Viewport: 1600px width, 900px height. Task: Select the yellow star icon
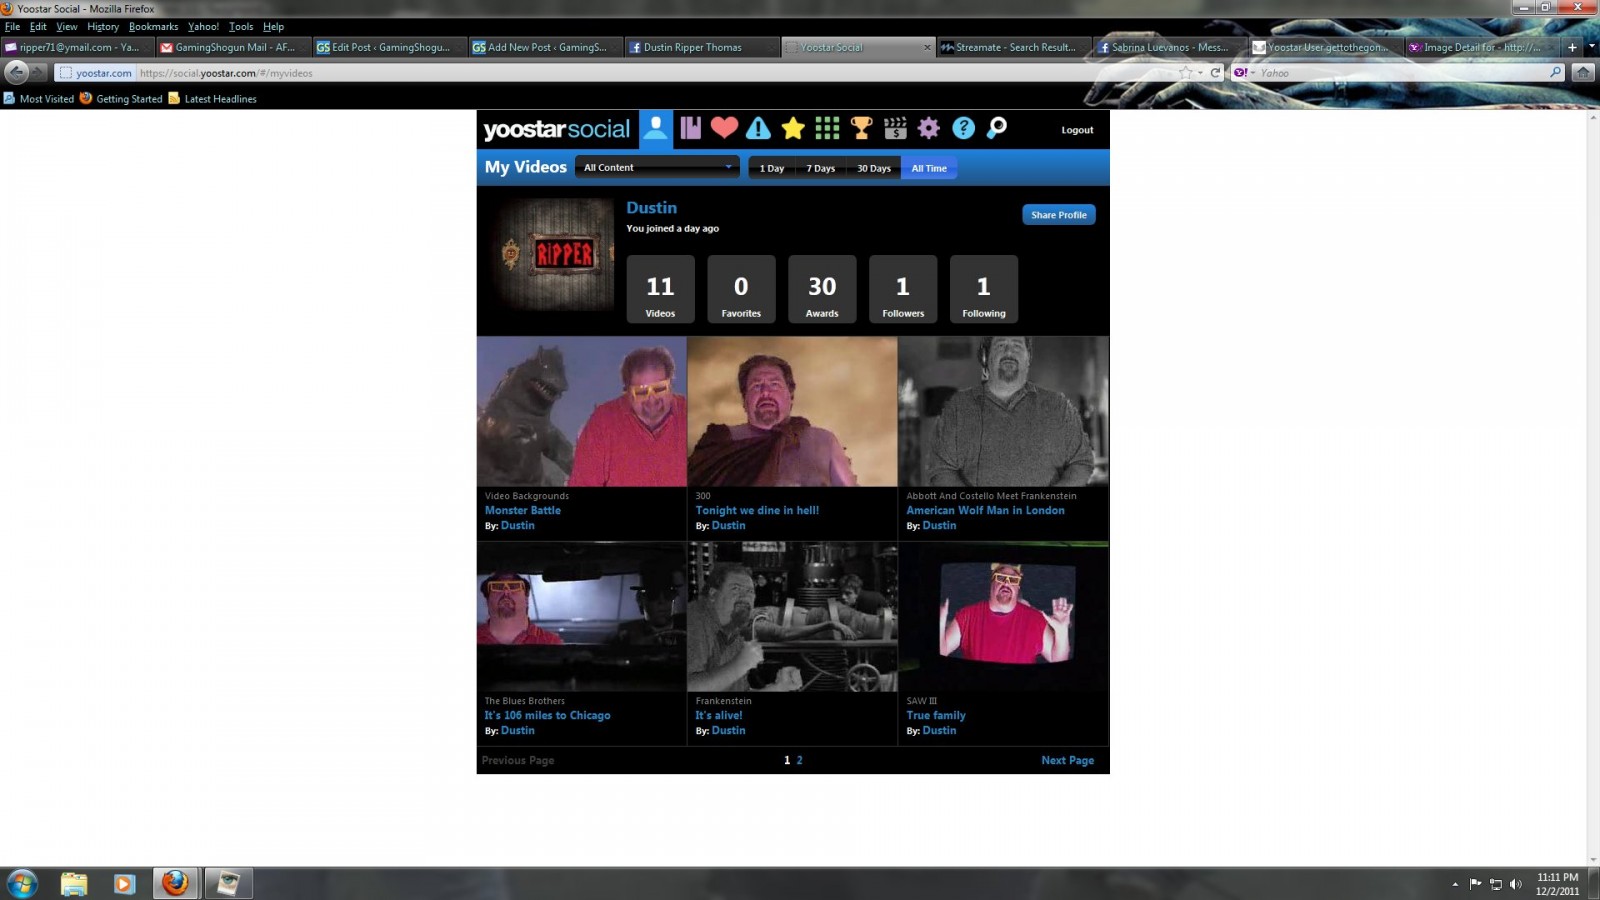[793, 128]
